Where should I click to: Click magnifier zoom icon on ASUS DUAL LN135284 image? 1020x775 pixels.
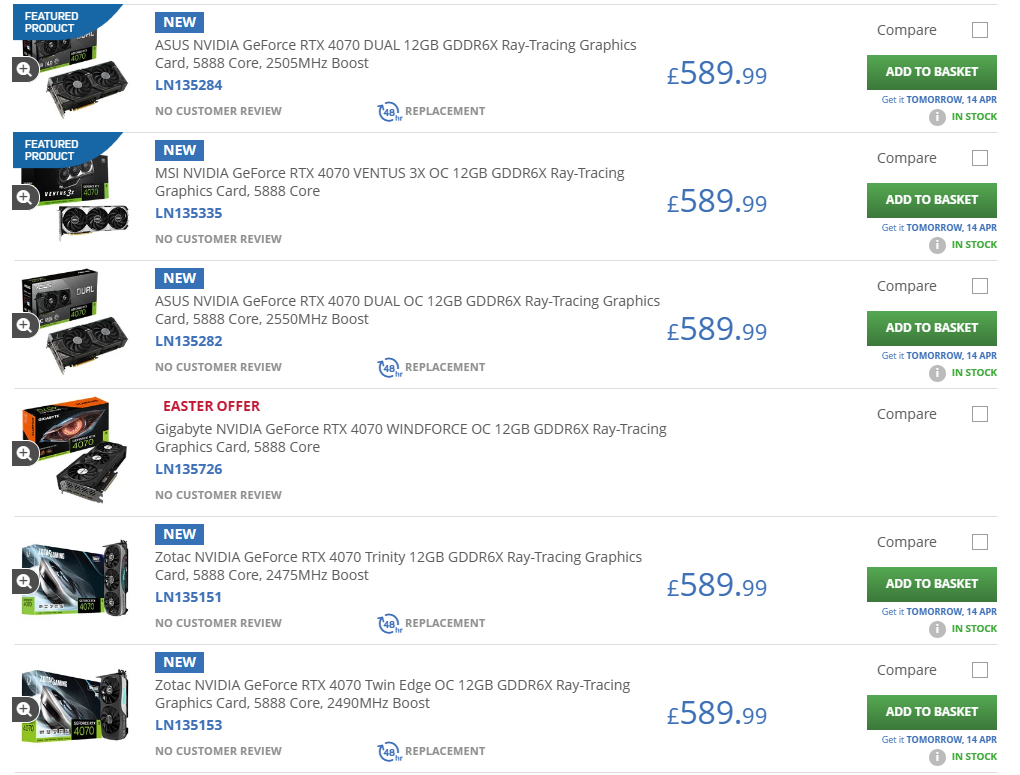coord(24,69)
